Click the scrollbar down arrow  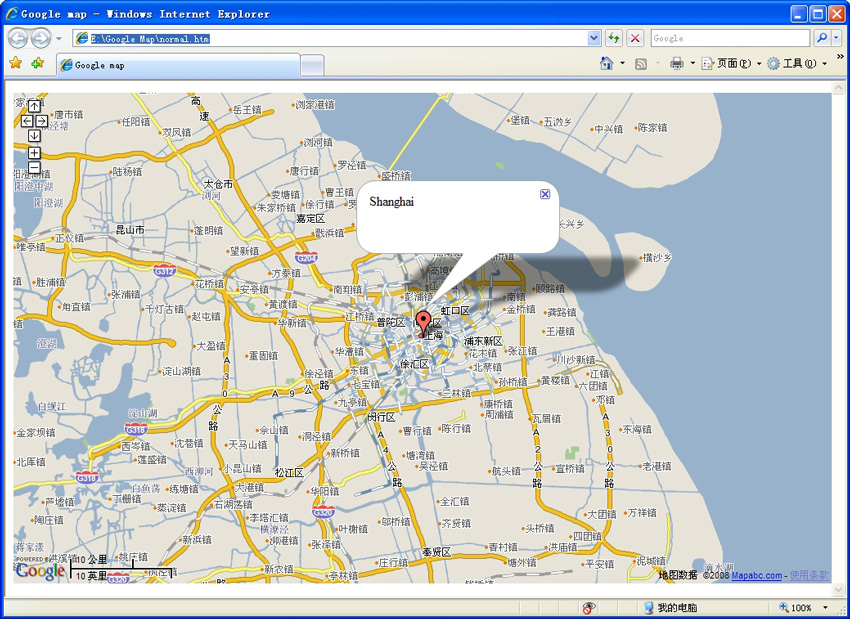tap(838, 589)
